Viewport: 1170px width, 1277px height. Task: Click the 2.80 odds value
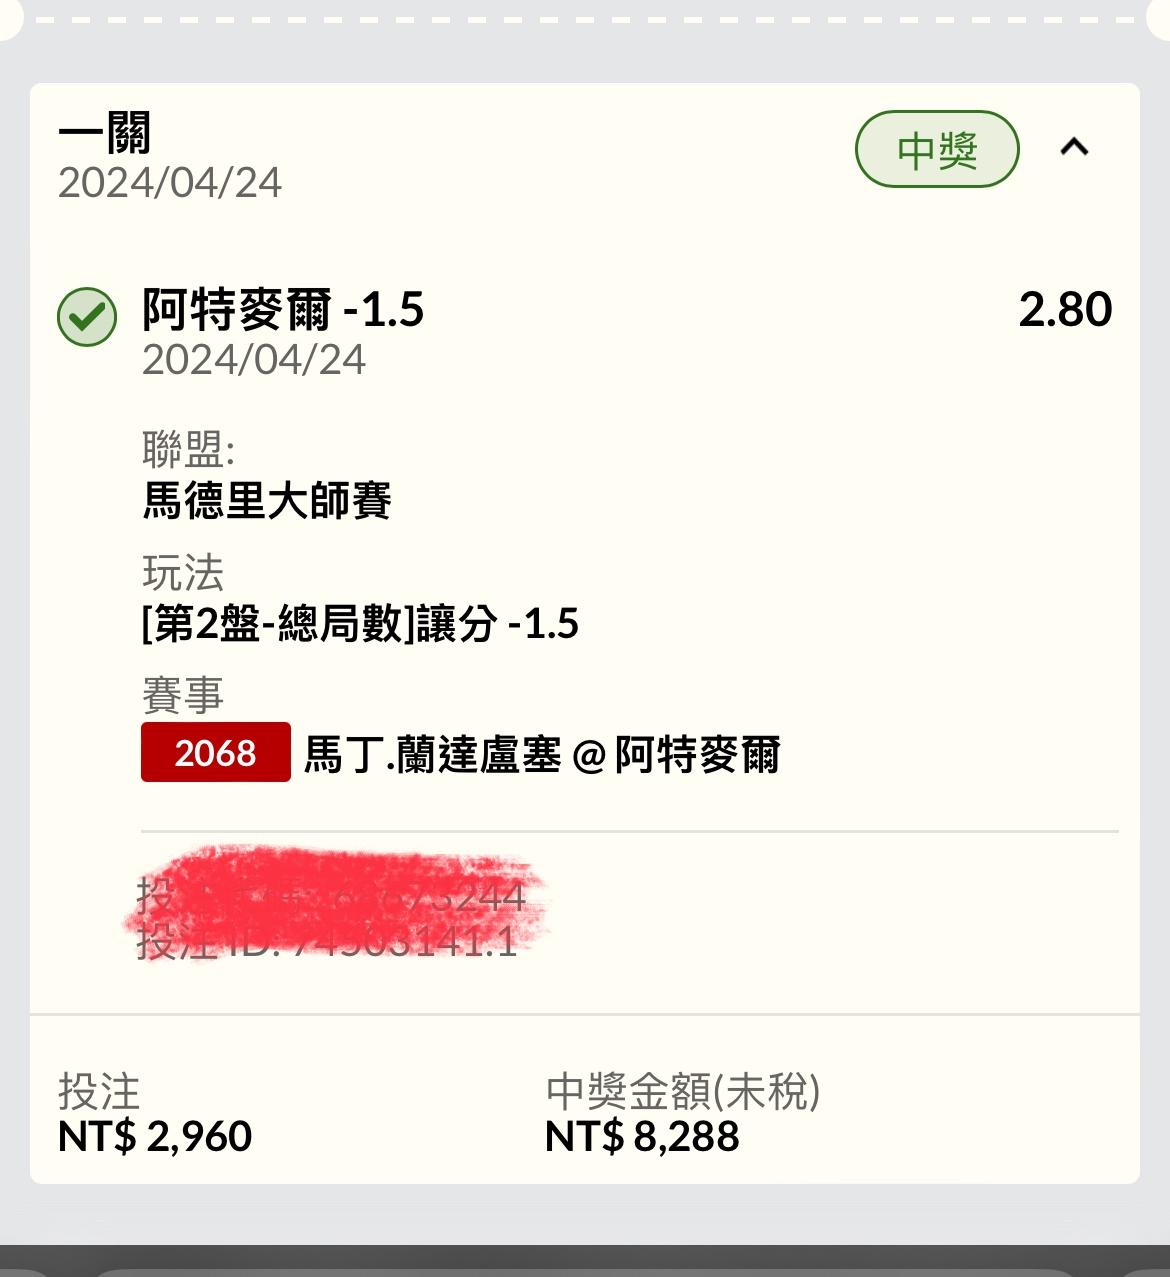pyautogui.click(x=1065, y=309)
